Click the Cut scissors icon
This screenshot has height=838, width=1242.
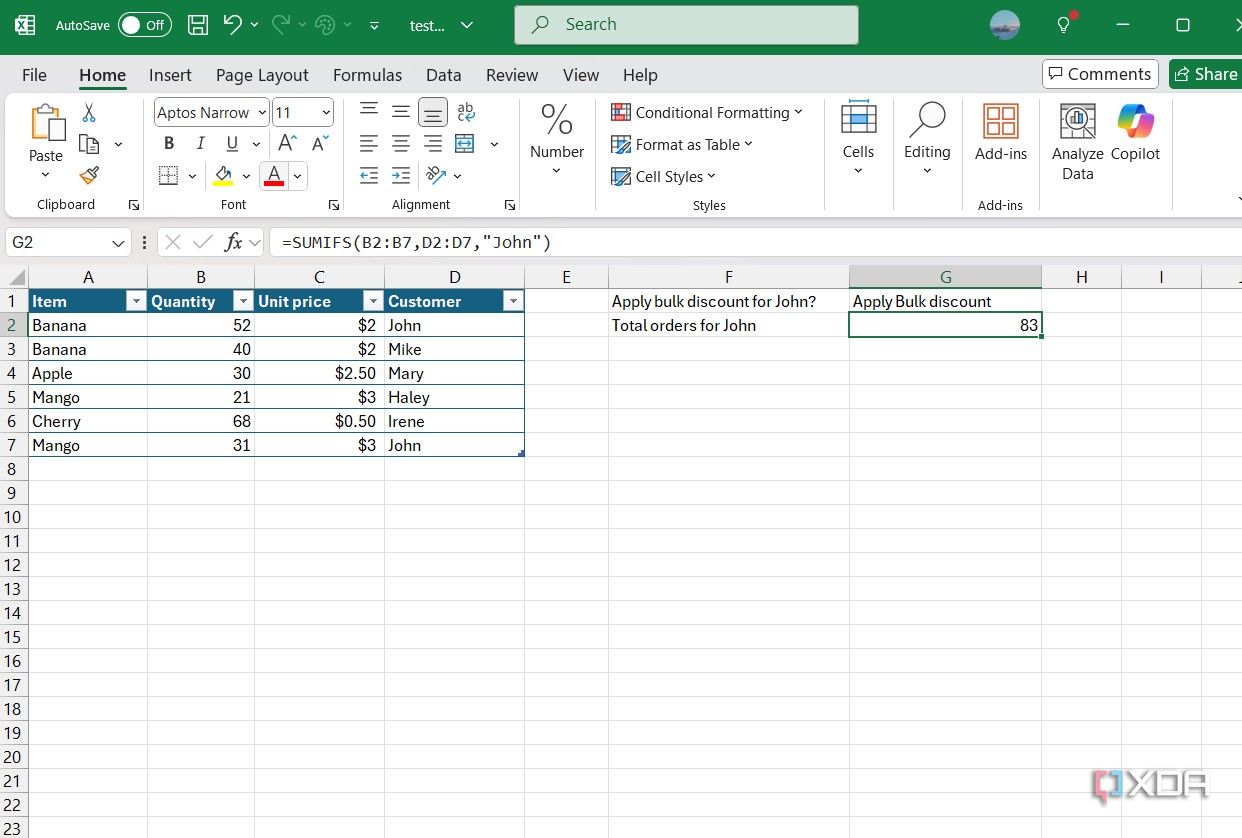pyautogui.click(x=89, y=113)
